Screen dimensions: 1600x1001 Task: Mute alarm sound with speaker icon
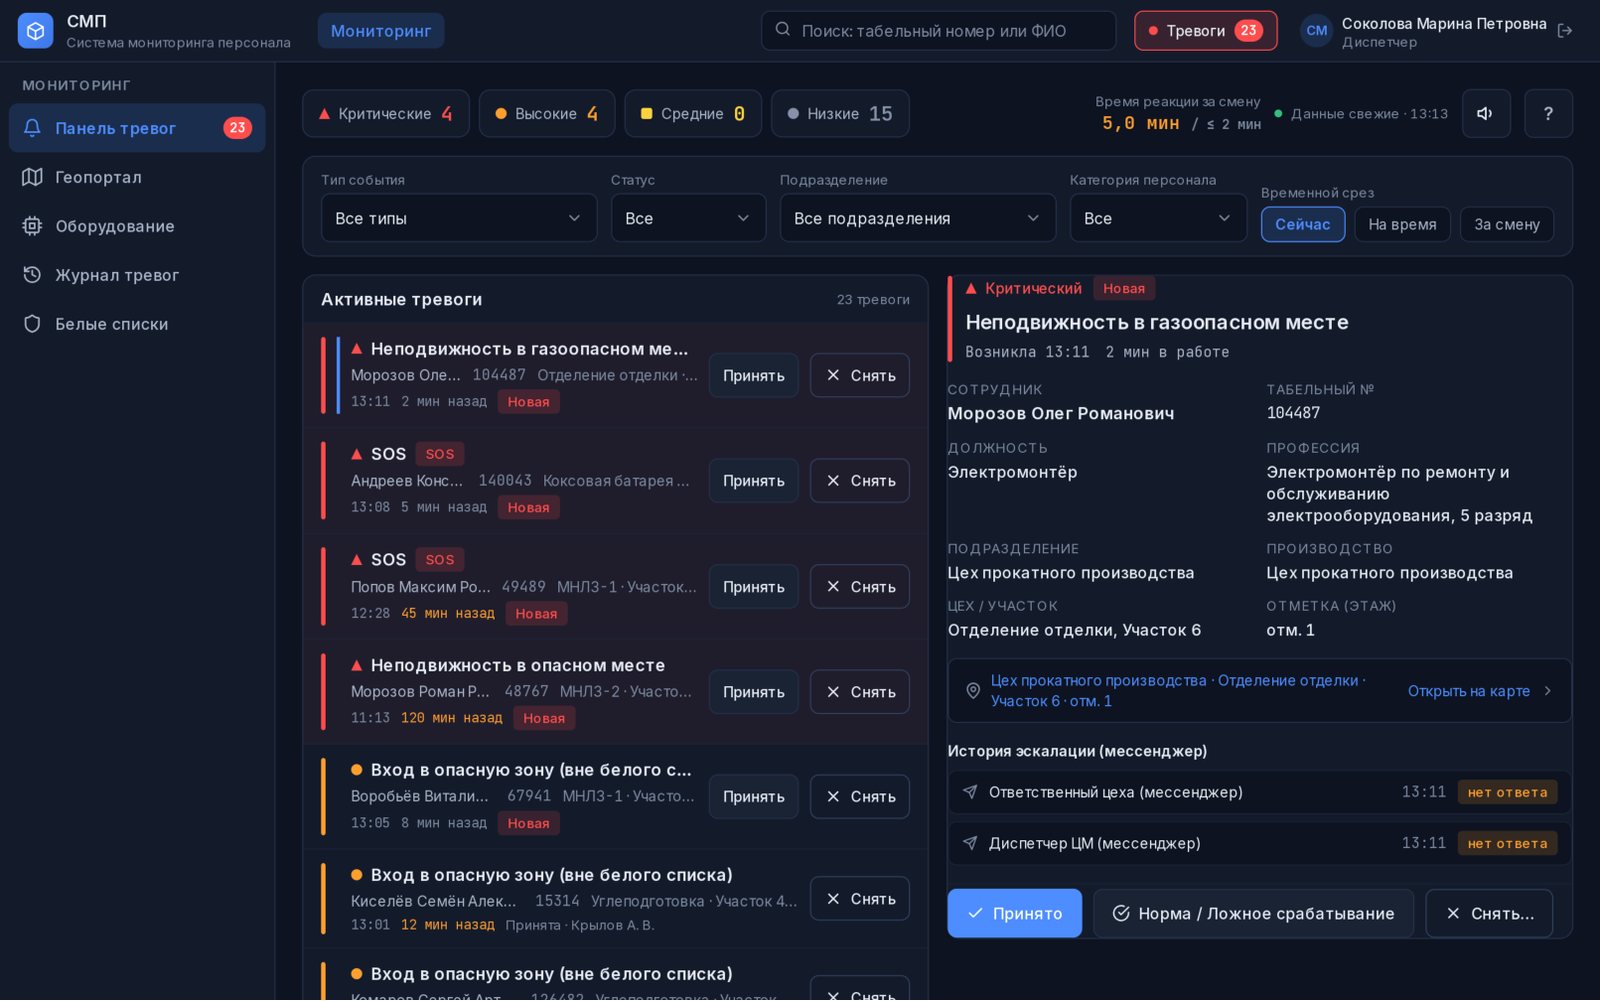coord(1486,114)
